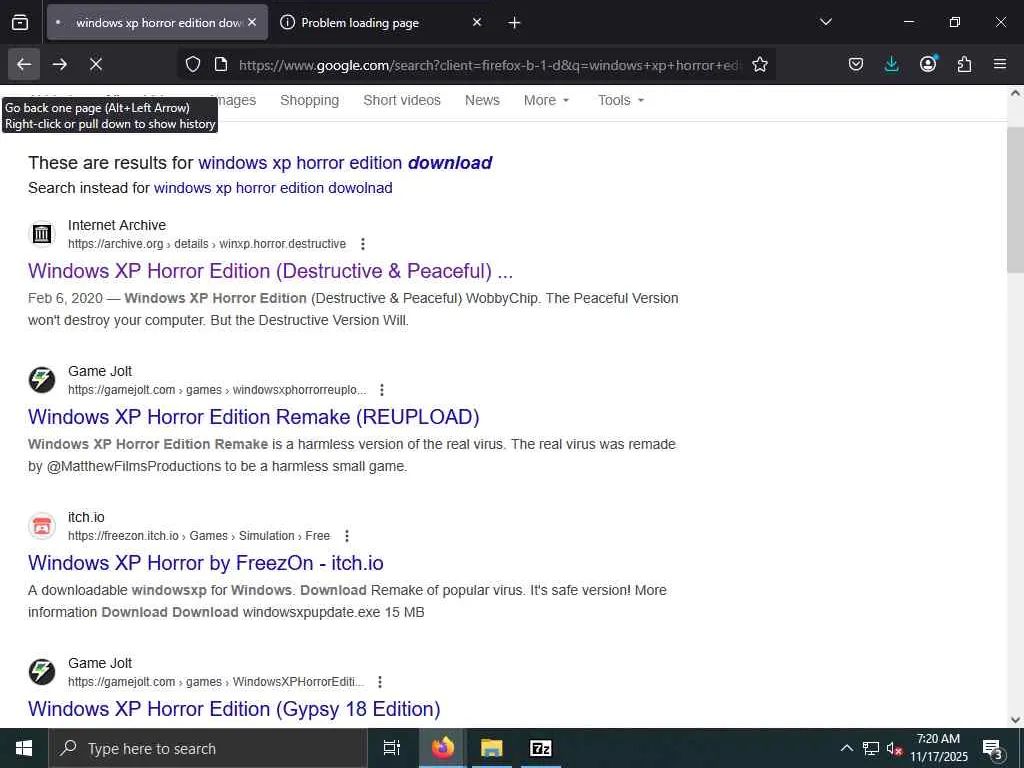Go back one page arrow
This screenshot has width=1024, height=768.
[x=24, y=64]
